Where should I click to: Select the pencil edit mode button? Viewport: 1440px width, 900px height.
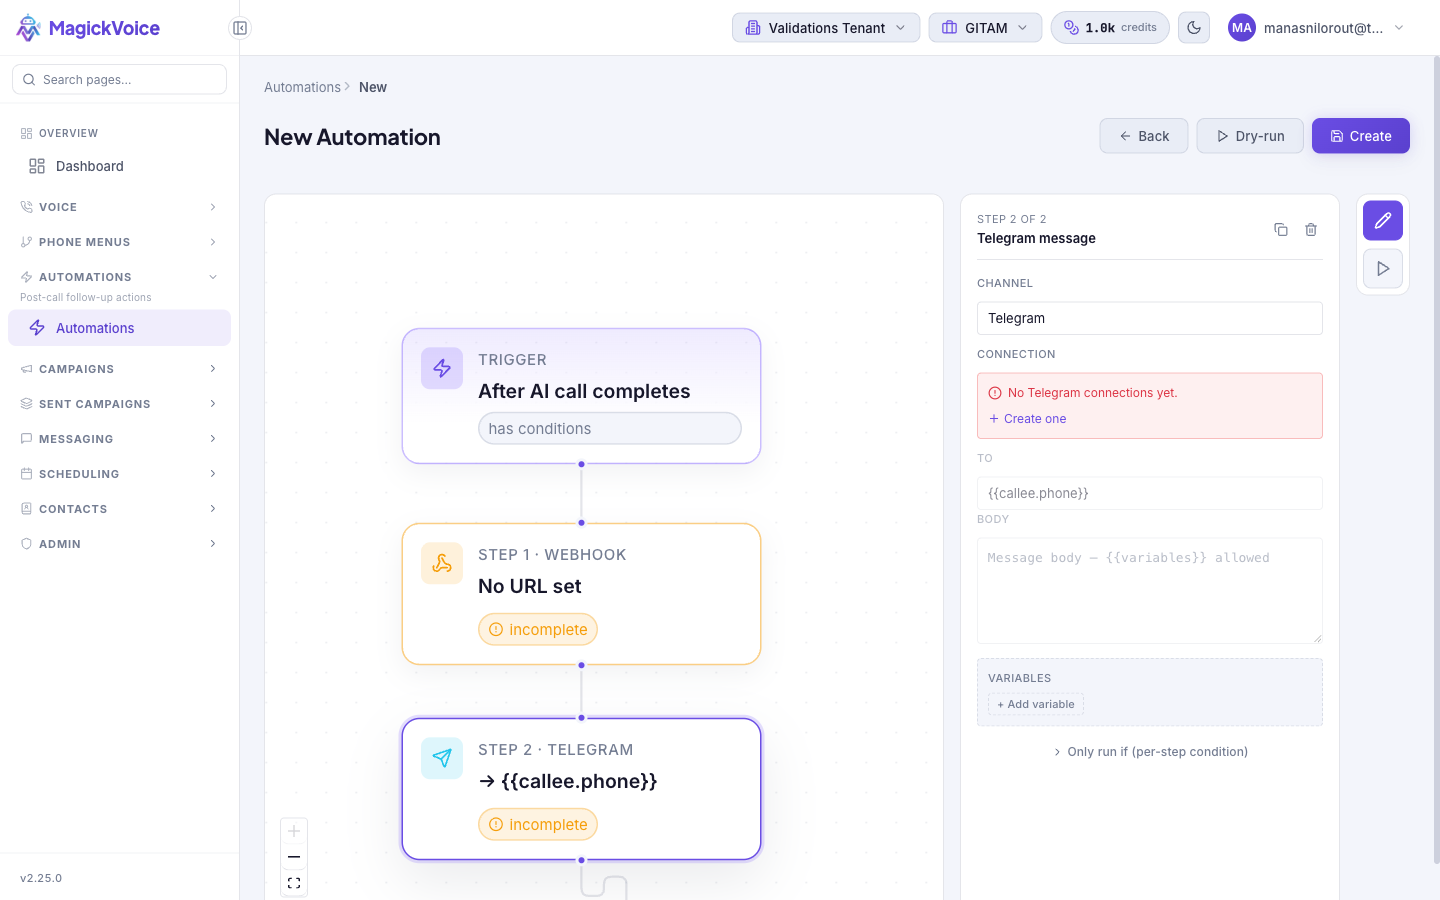[1383, 221]
